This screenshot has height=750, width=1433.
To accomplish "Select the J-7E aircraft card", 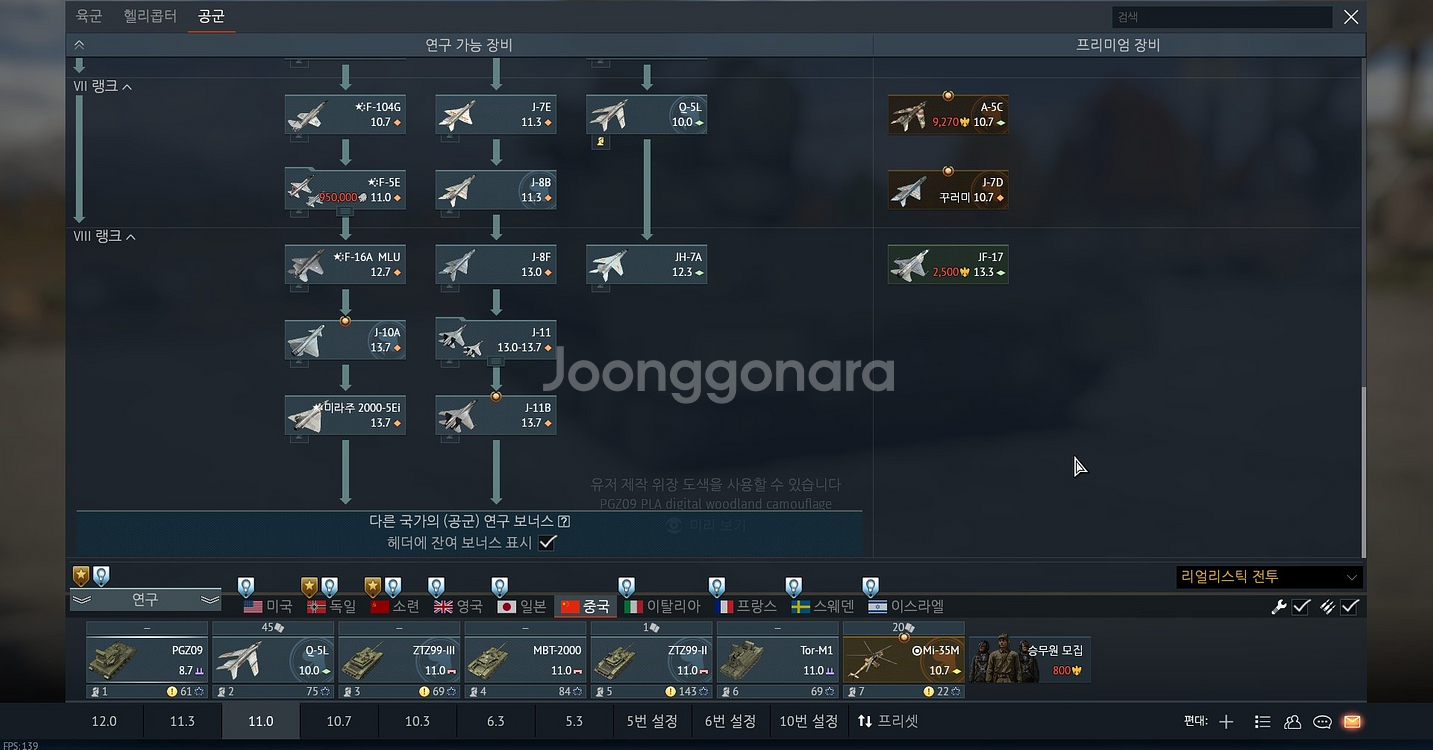I will [x=496, y=114].
